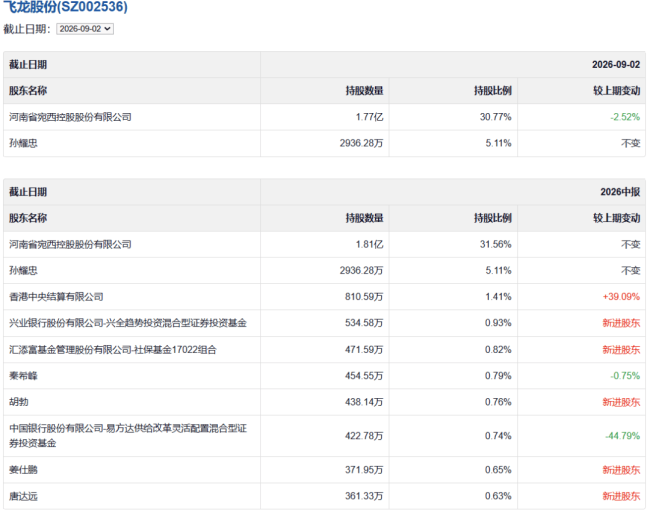Click 新进股东 label in the 唐达远 row
The width and height of the screenshot is (650, 513).
tap(621, 496)
